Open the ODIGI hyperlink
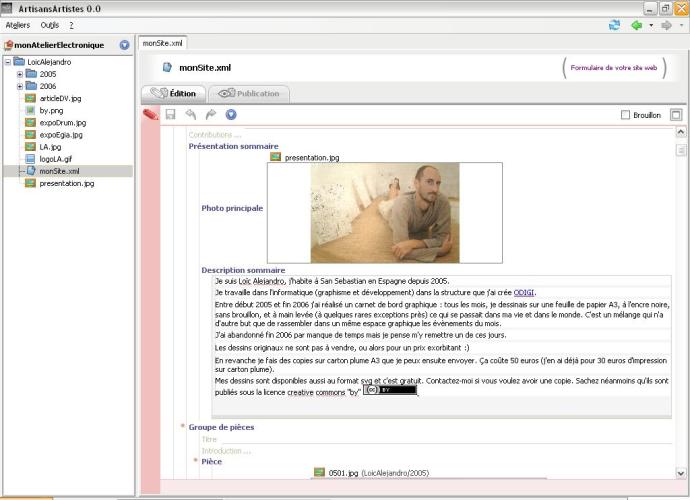Image resolution: width=690 pixels, height=500 pixels. [x=524, y=293]
